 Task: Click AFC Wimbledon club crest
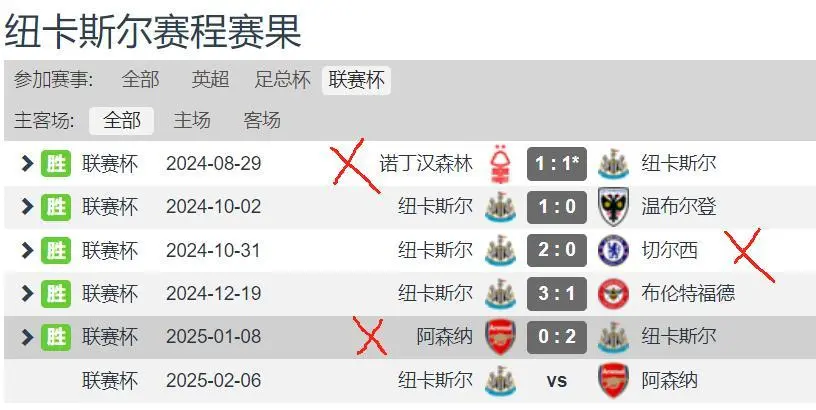tap(613, 207)
